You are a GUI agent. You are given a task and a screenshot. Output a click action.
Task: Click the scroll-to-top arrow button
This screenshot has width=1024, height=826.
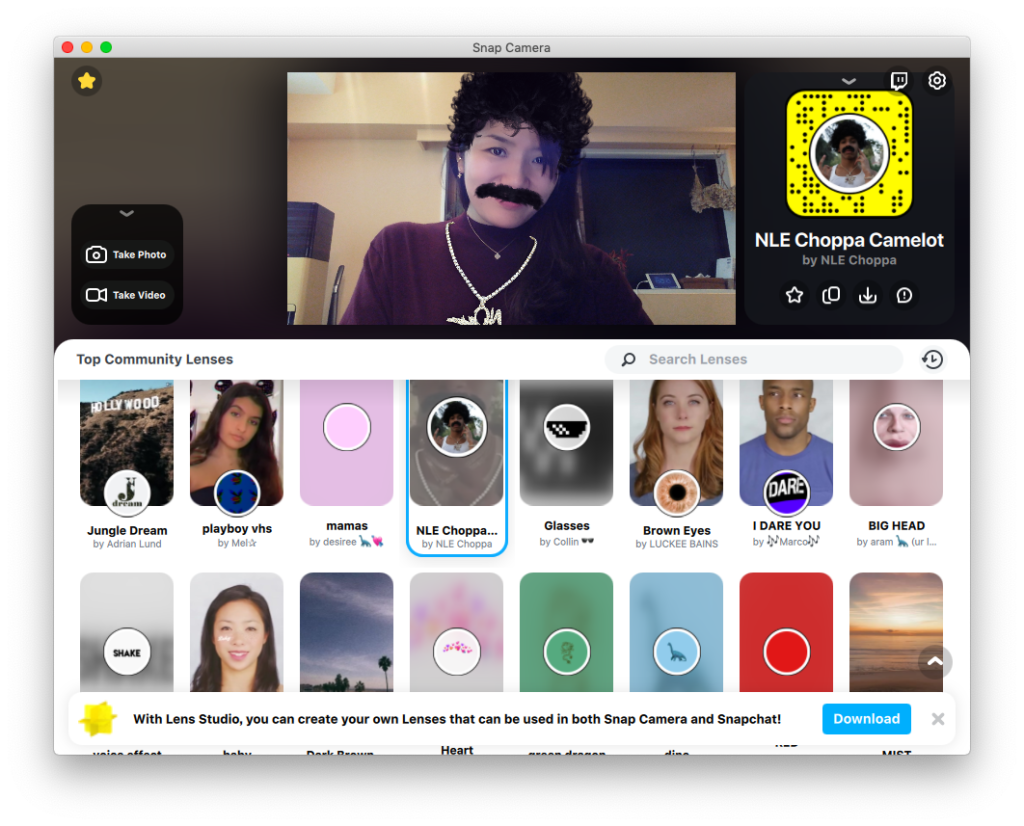[x=935, y=661]
